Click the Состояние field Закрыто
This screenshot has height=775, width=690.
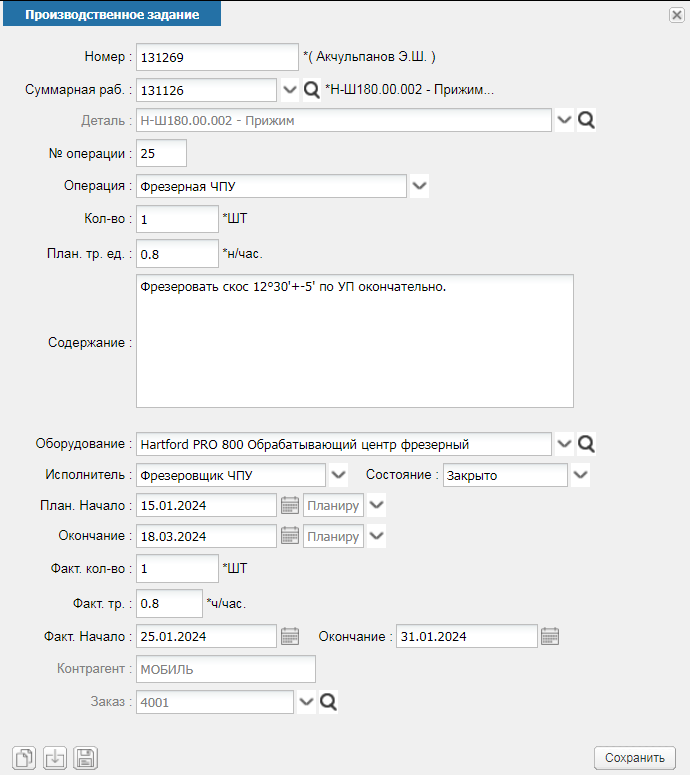coord(505,475)
